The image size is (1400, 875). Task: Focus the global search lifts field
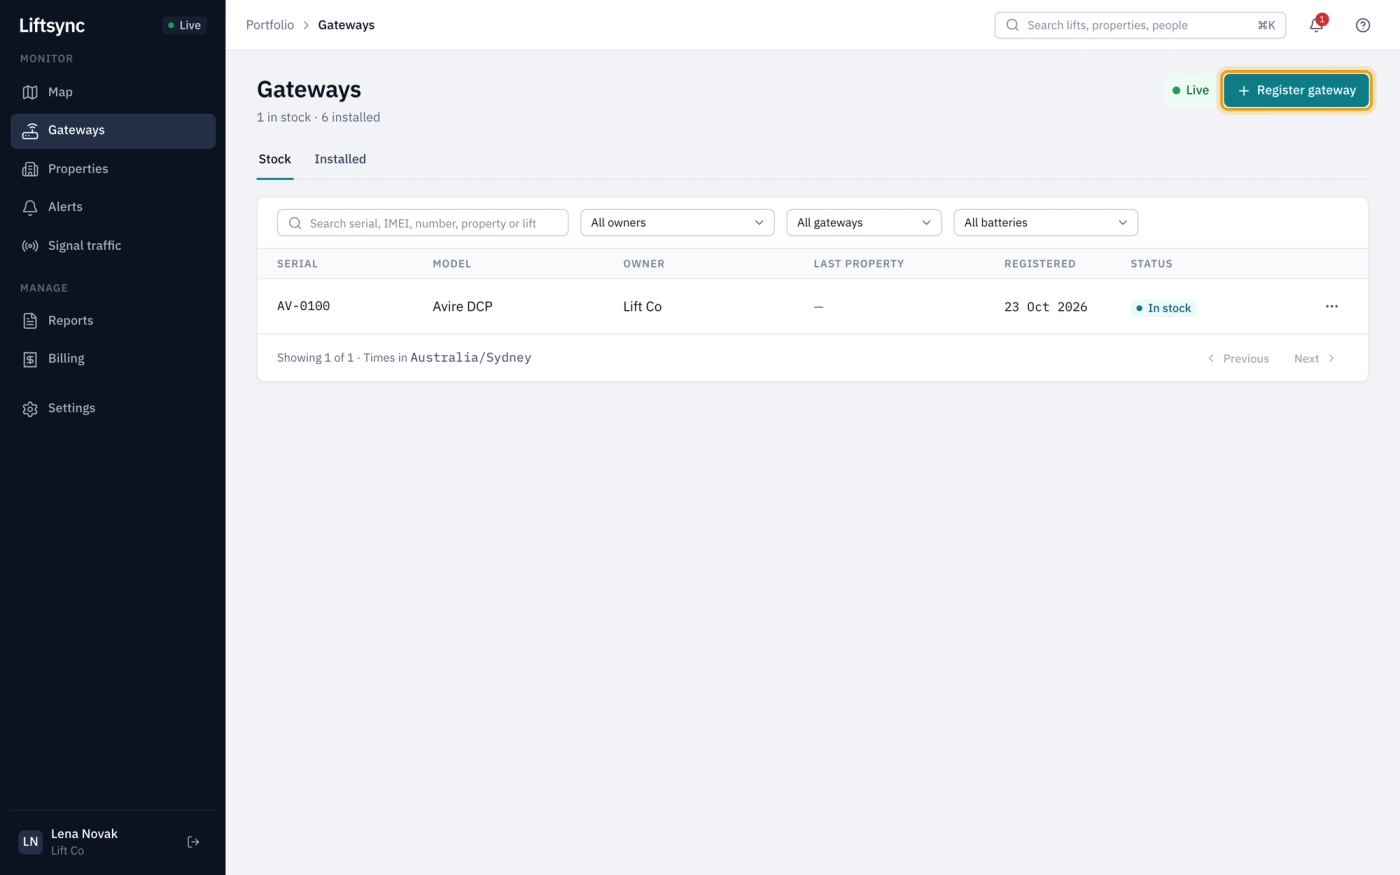tap(1140, 25)
